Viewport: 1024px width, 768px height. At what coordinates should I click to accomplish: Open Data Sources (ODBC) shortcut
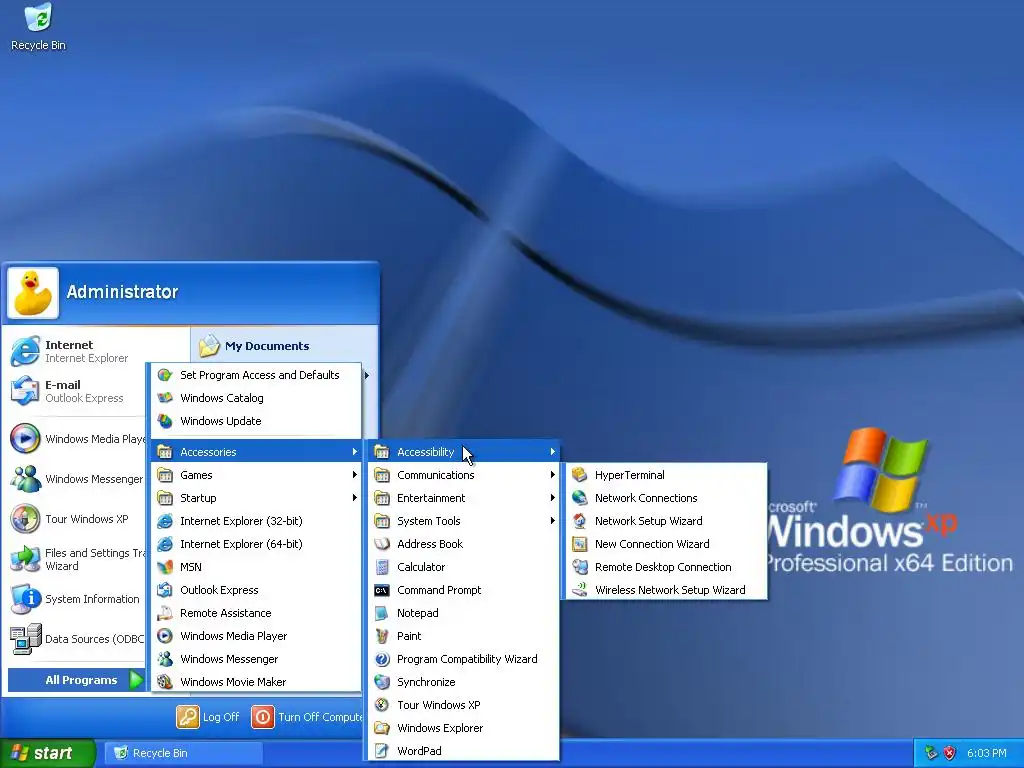click(77, 639)
